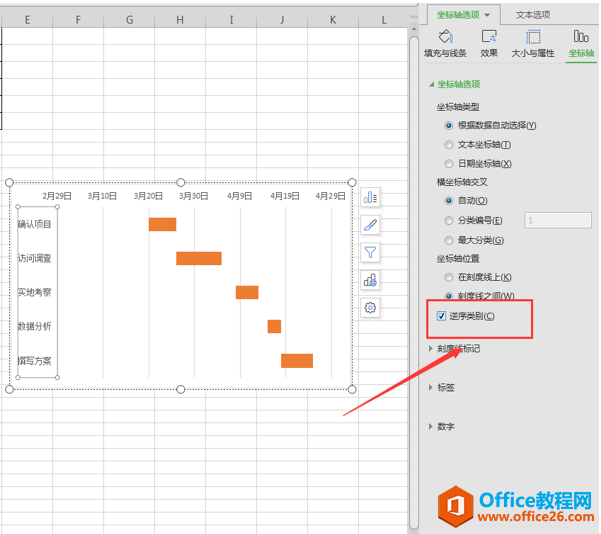
Task: Click the chart type quick button
Action: (x=370, y=280)
